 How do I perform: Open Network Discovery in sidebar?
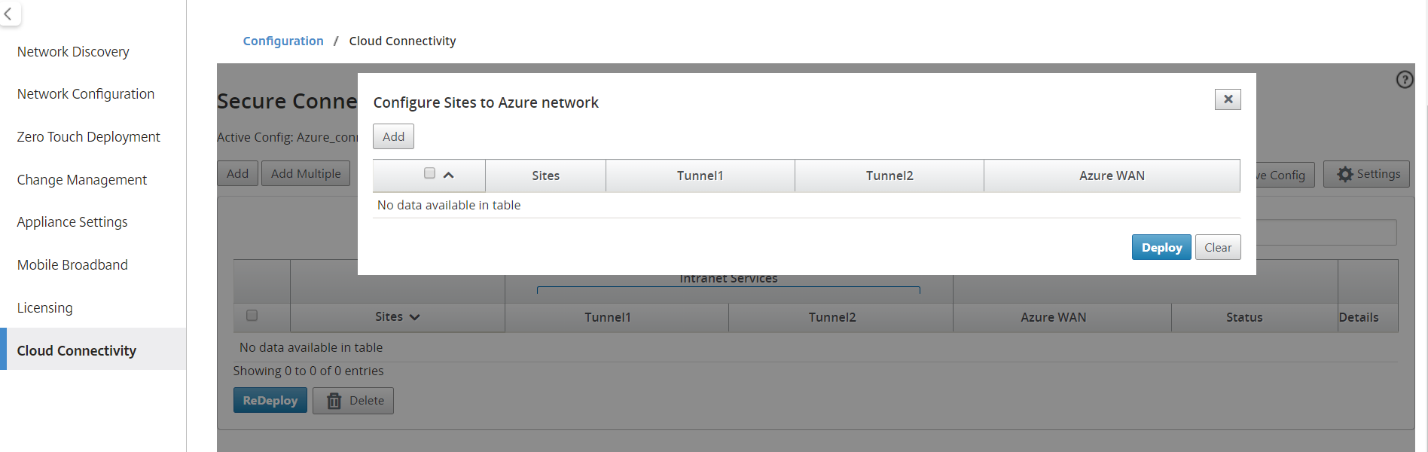73,52
